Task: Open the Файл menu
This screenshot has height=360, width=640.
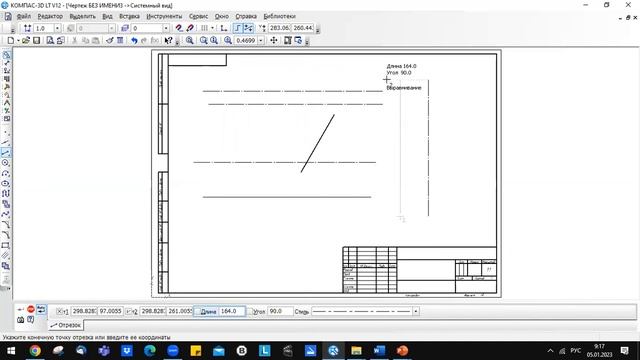Action: (24, 16)
